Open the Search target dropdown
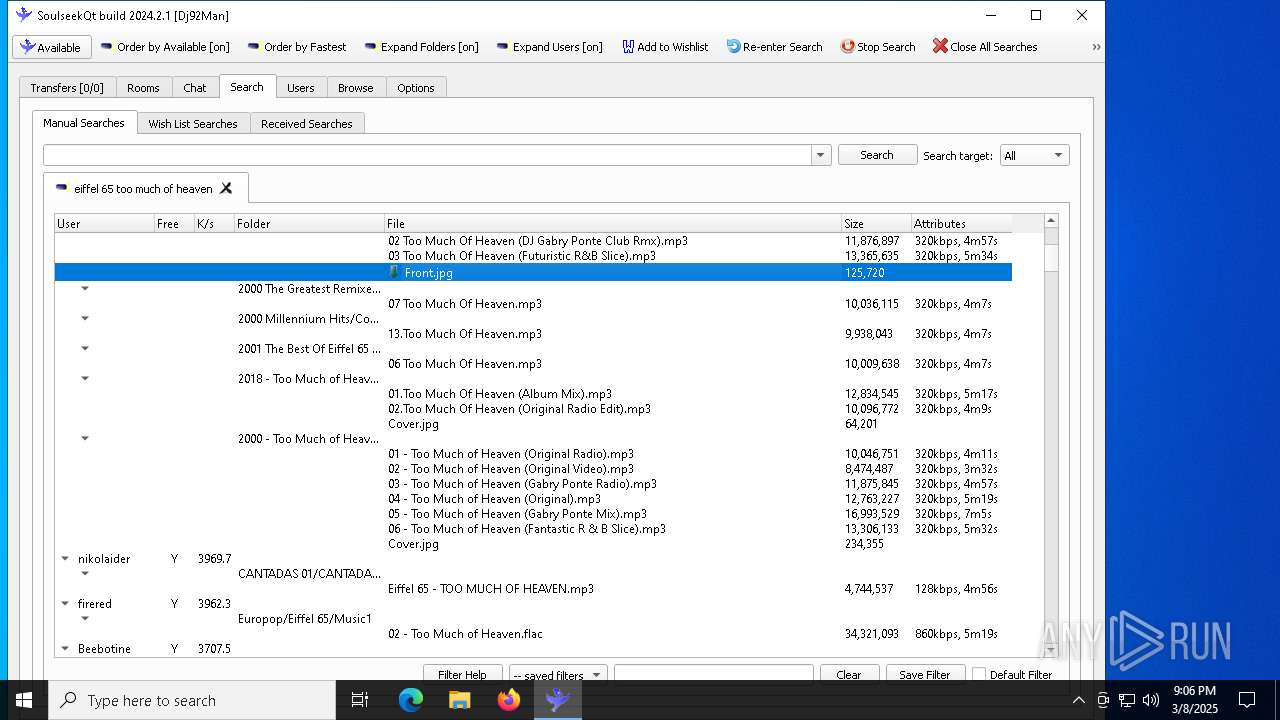 tap(1034, 155)
